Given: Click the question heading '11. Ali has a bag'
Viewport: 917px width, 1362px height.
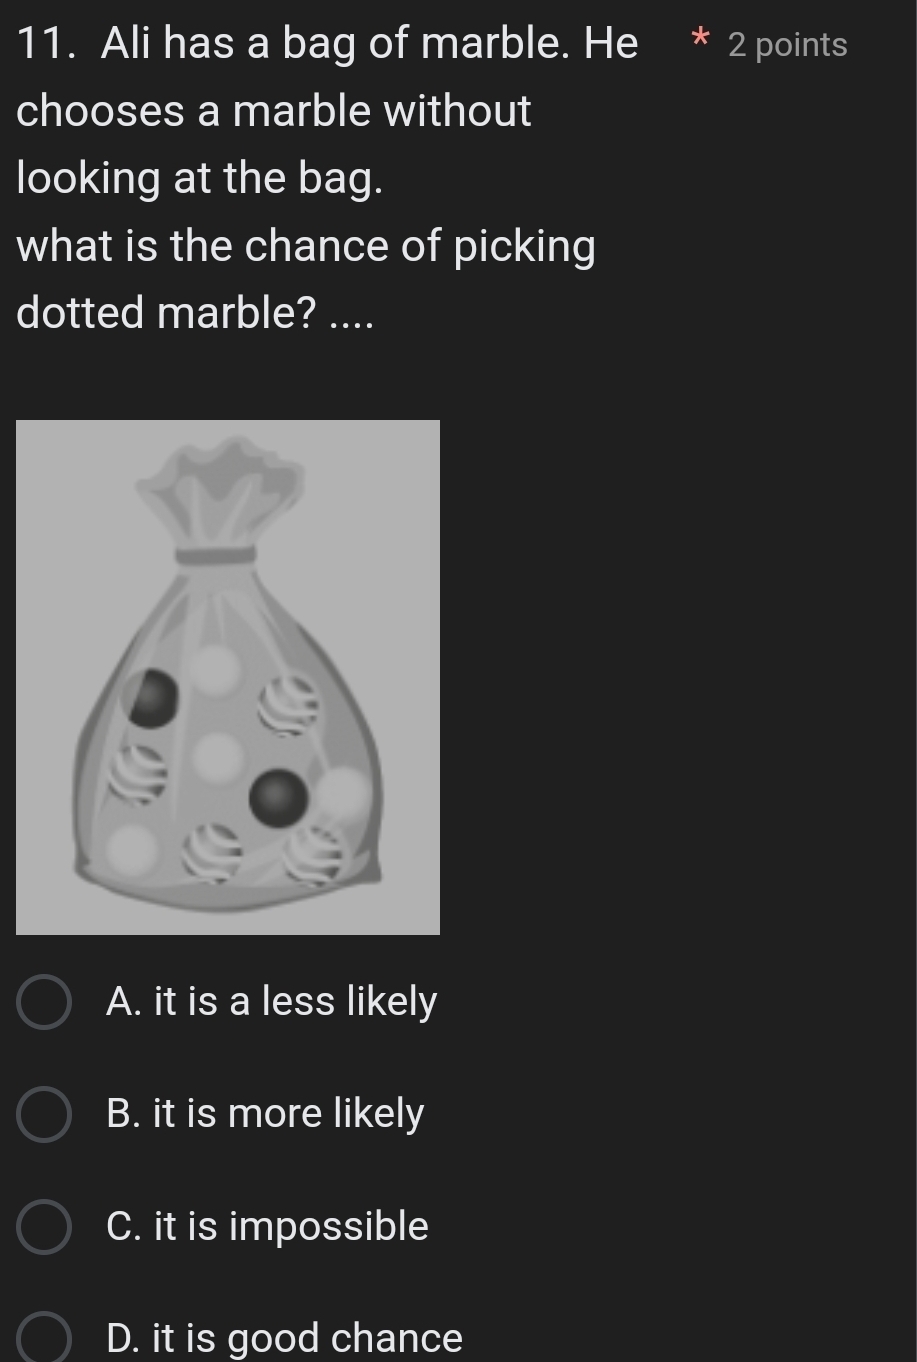Looking at the screenshot, I should click(x=327, y=43).
